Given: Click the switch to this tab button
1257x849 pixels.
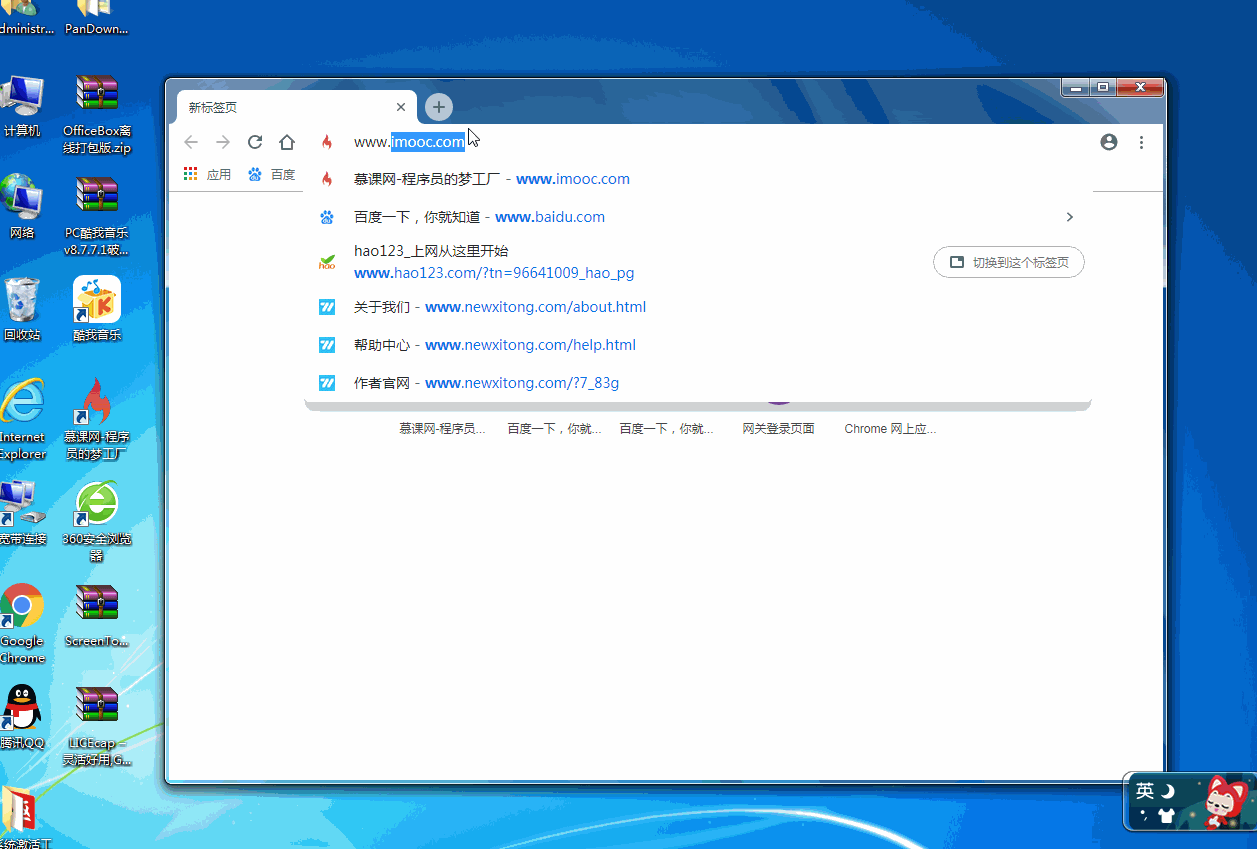Looking at the screenshot, I should point(1009,262).
